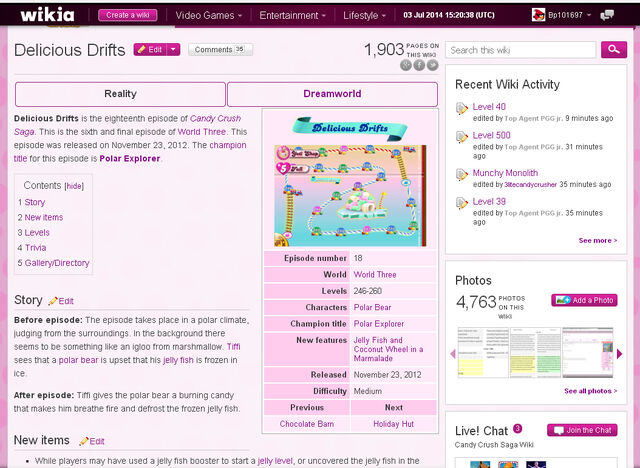This screenshot has height=468, width=640.
Task: Click the edit icon beside Level 39
Action: (x=461, y=203)
